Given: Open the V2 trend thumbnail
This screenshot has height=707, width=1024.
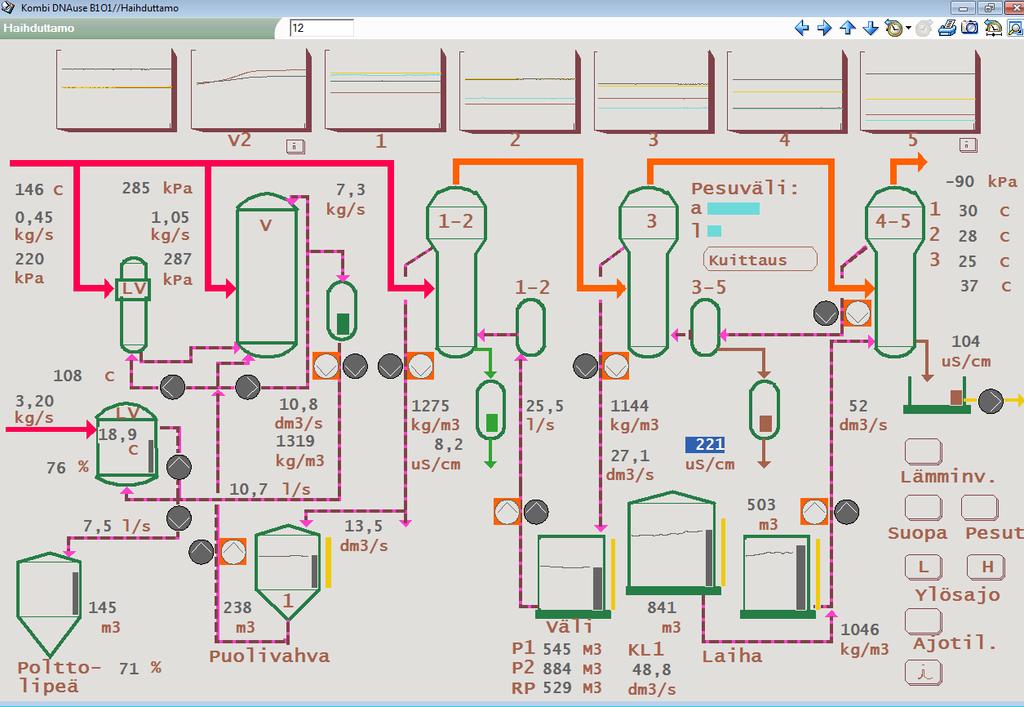Looking at the screenshot, I should pyautogui.click(x=251, y=90).
